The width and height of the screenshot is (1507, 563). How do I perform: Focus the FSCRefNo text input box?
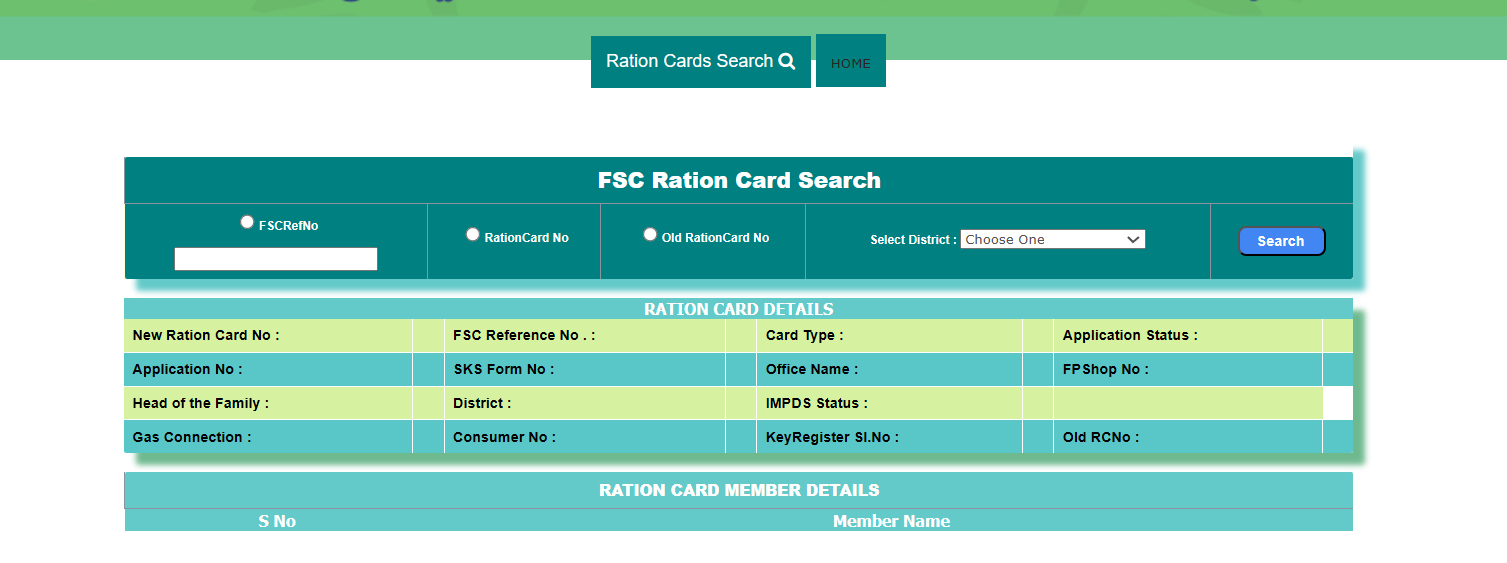276,259
